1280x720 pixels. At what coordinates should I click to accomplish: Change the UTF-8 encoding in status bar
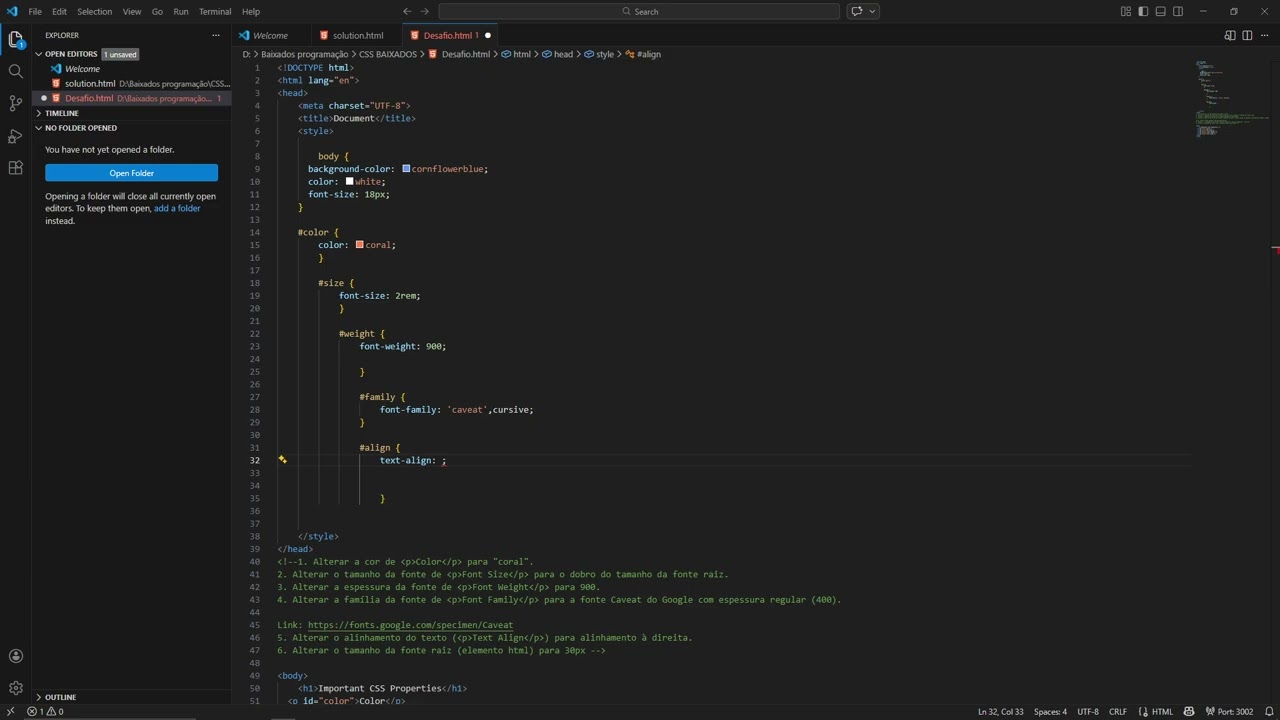pos(1087,712)
